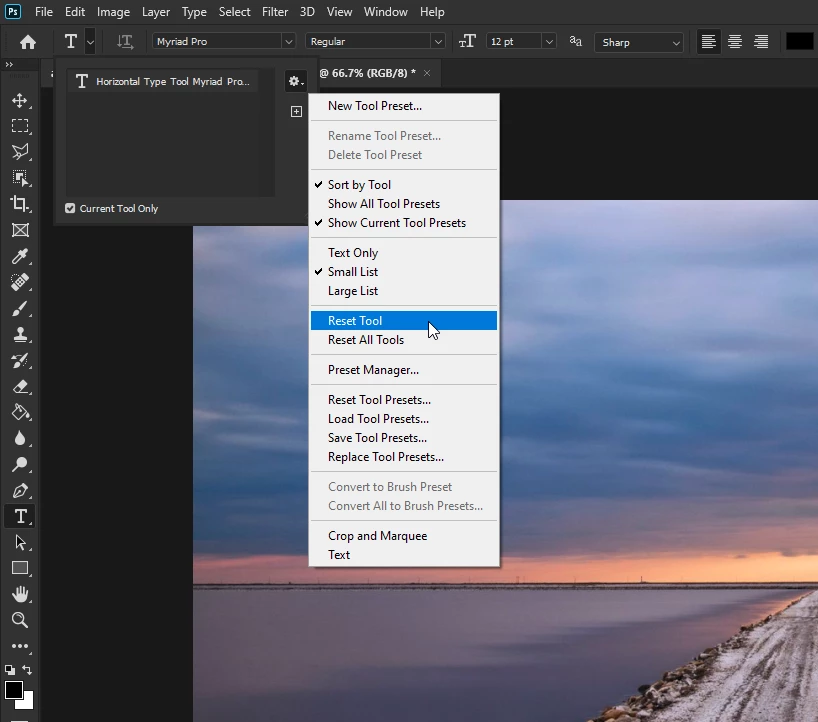Image resolution: width=818 pixels, height=722 pixels.
Task: Choose Reset Tool menu entry
Action: click(x=404, y=320)
